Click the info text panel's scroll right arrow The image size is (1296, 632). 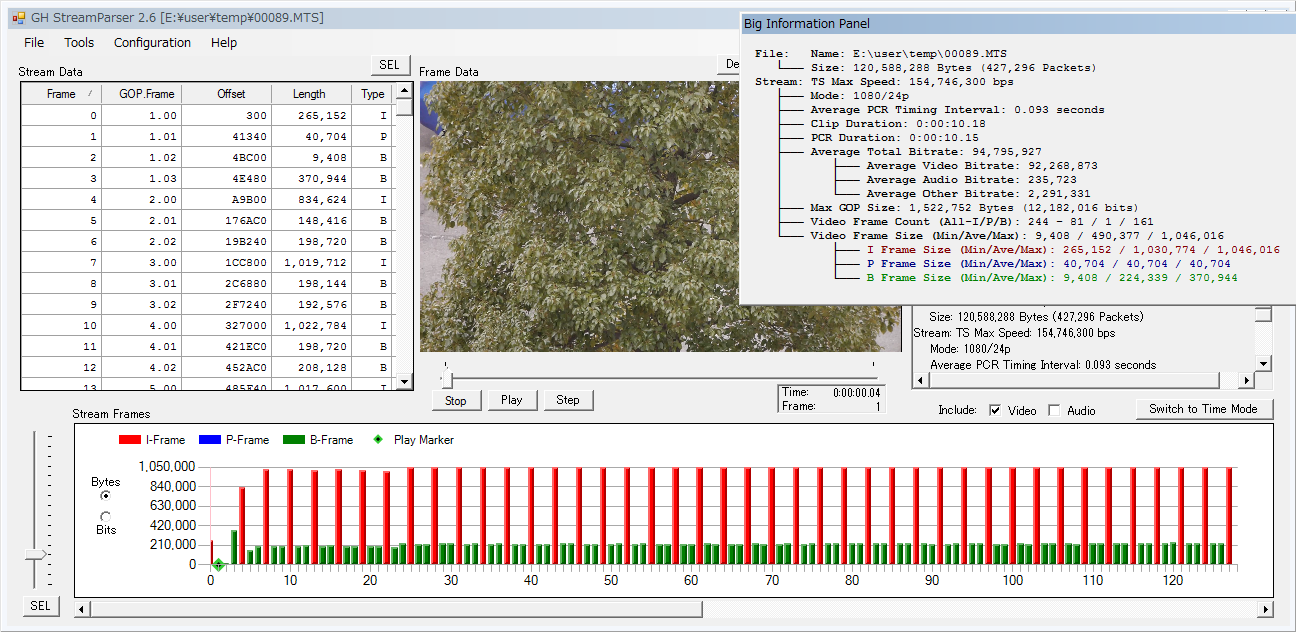point(1246,381)
